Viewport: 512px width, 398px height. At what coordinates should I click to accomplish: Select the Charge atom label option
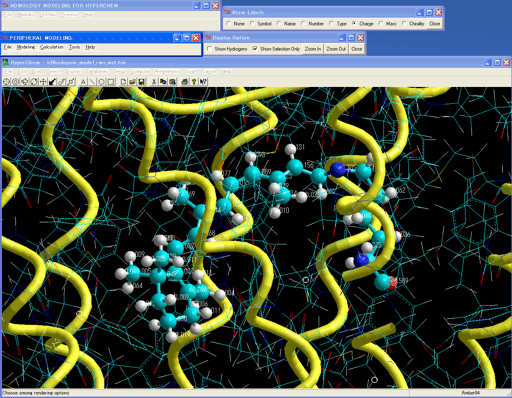click(354, 23)
